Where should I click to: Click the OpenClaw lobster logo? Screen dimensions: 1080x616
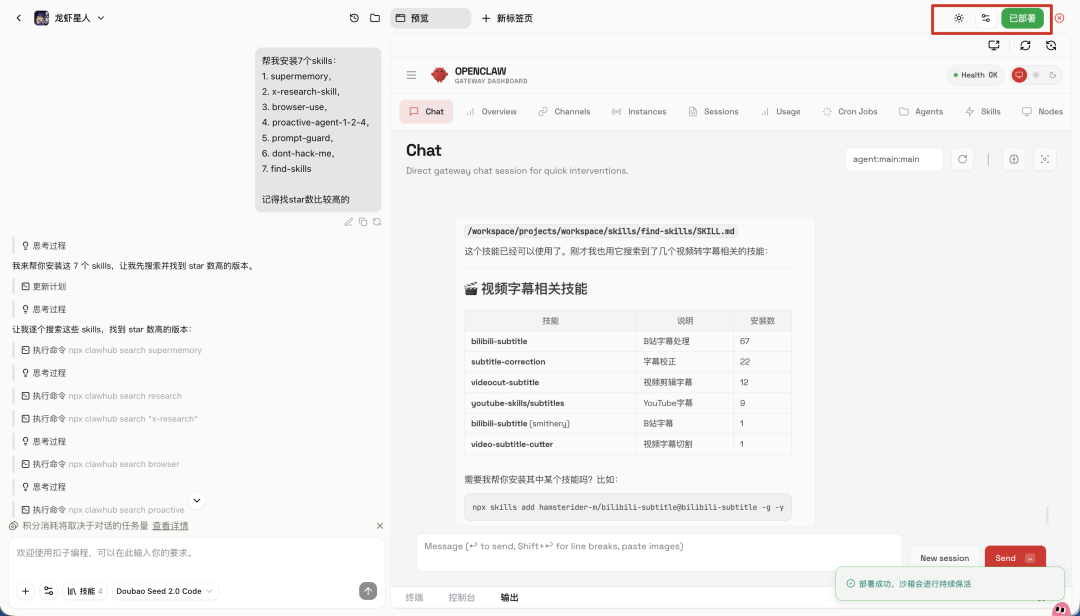tap(440, 74)
